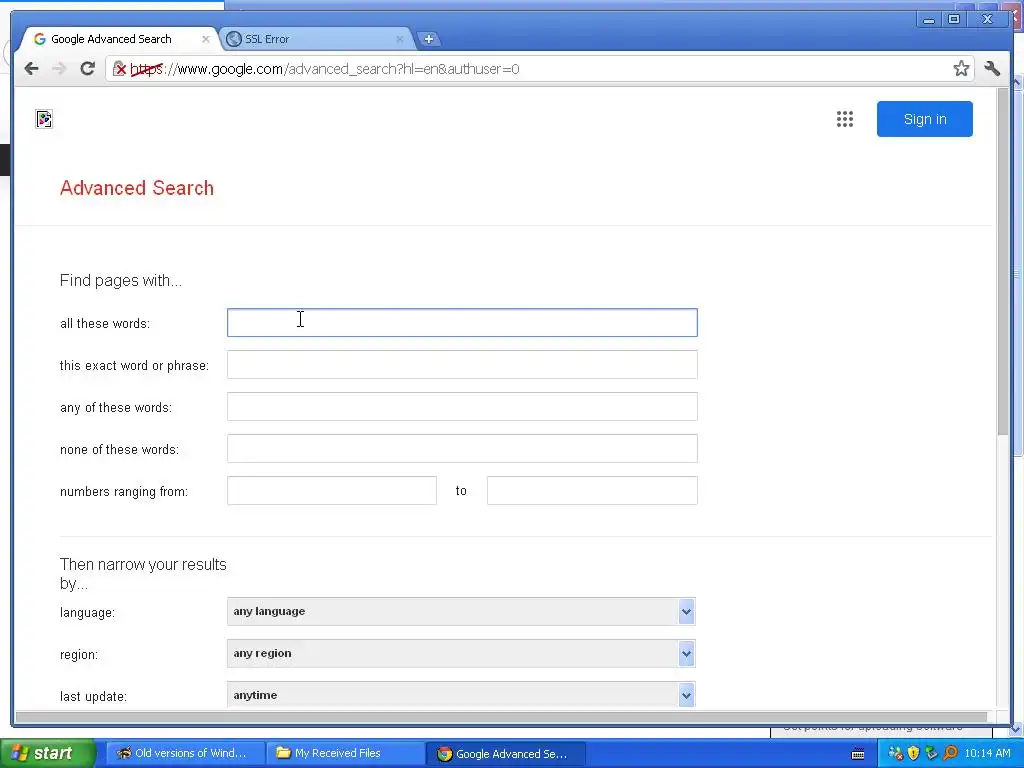The width and height of the screenshot is (1024, 768).
Task: Select Google Advanced Search taskbar item
Action: tap(505, 754)
